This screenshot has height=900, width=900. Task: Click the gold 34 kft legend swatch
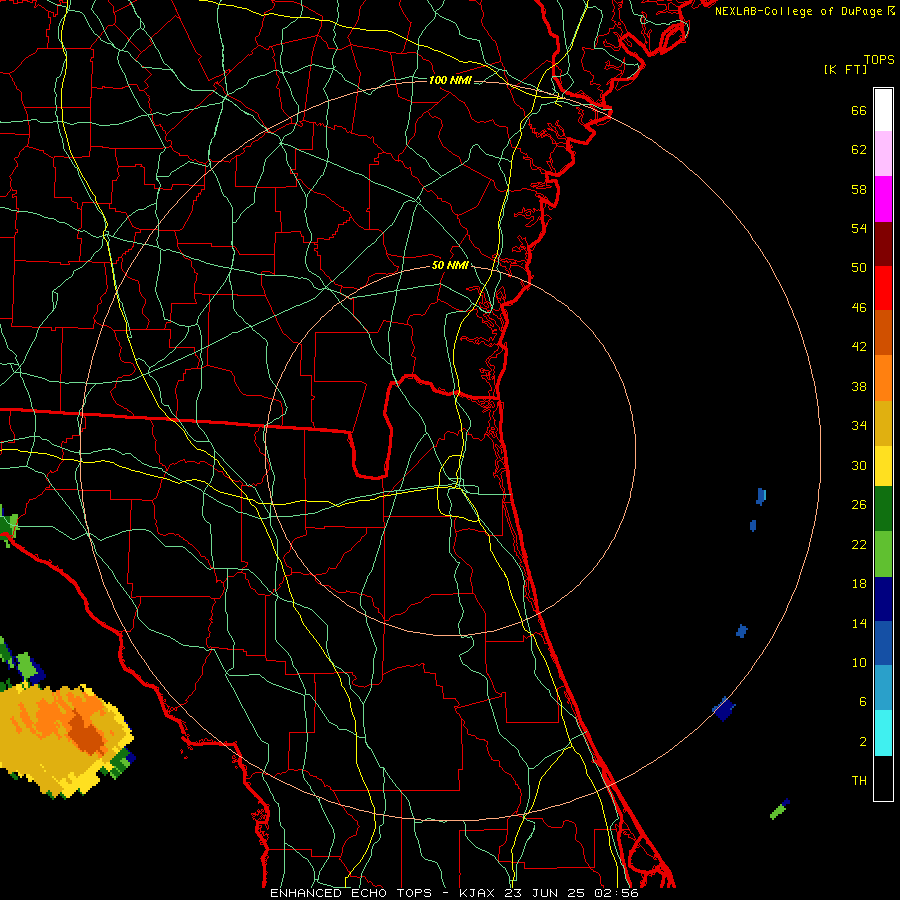[883, 423]
